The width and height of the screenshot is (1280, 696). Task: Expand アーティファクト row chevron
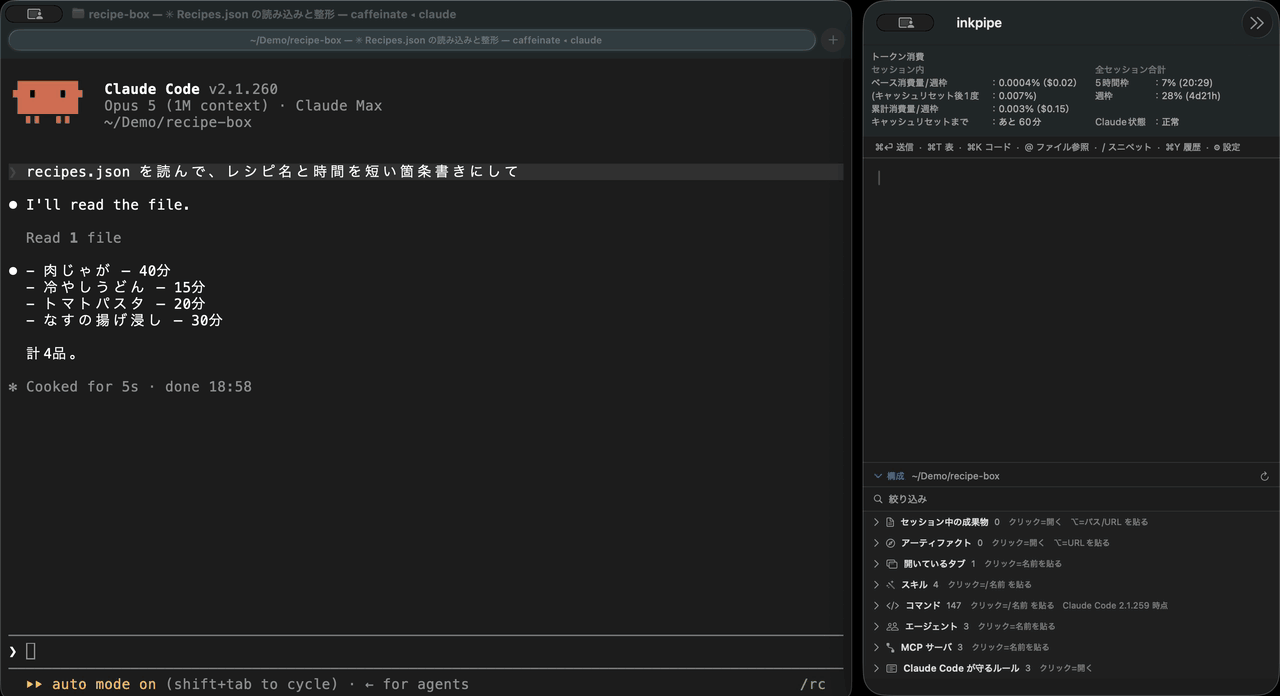(877, 543)
